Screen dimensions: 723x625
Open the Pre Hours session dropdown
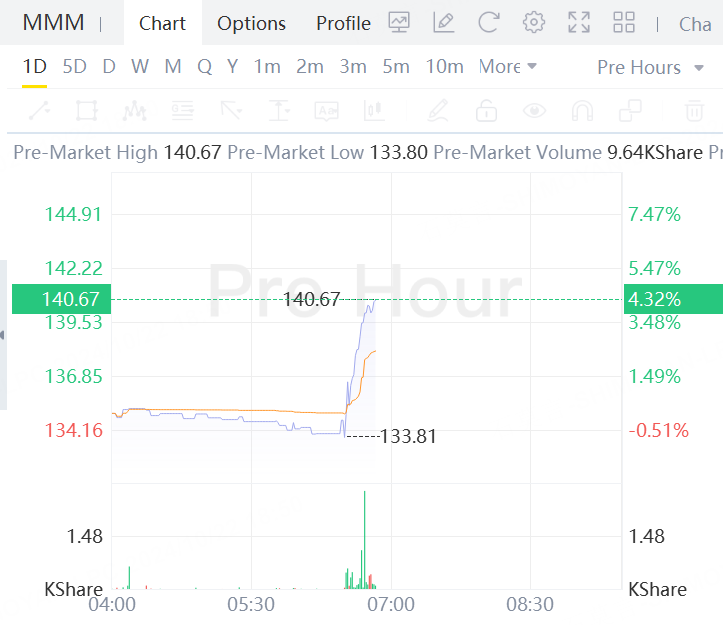650,68
